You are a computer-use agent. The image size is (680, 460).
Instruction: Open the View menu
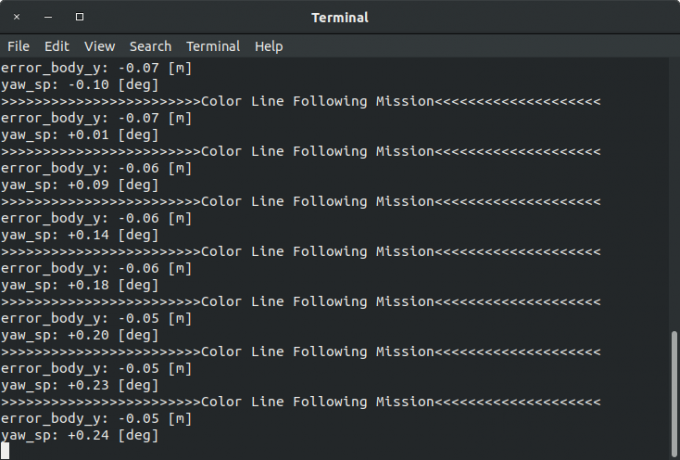pyautogui.click(x=99, y=46)
